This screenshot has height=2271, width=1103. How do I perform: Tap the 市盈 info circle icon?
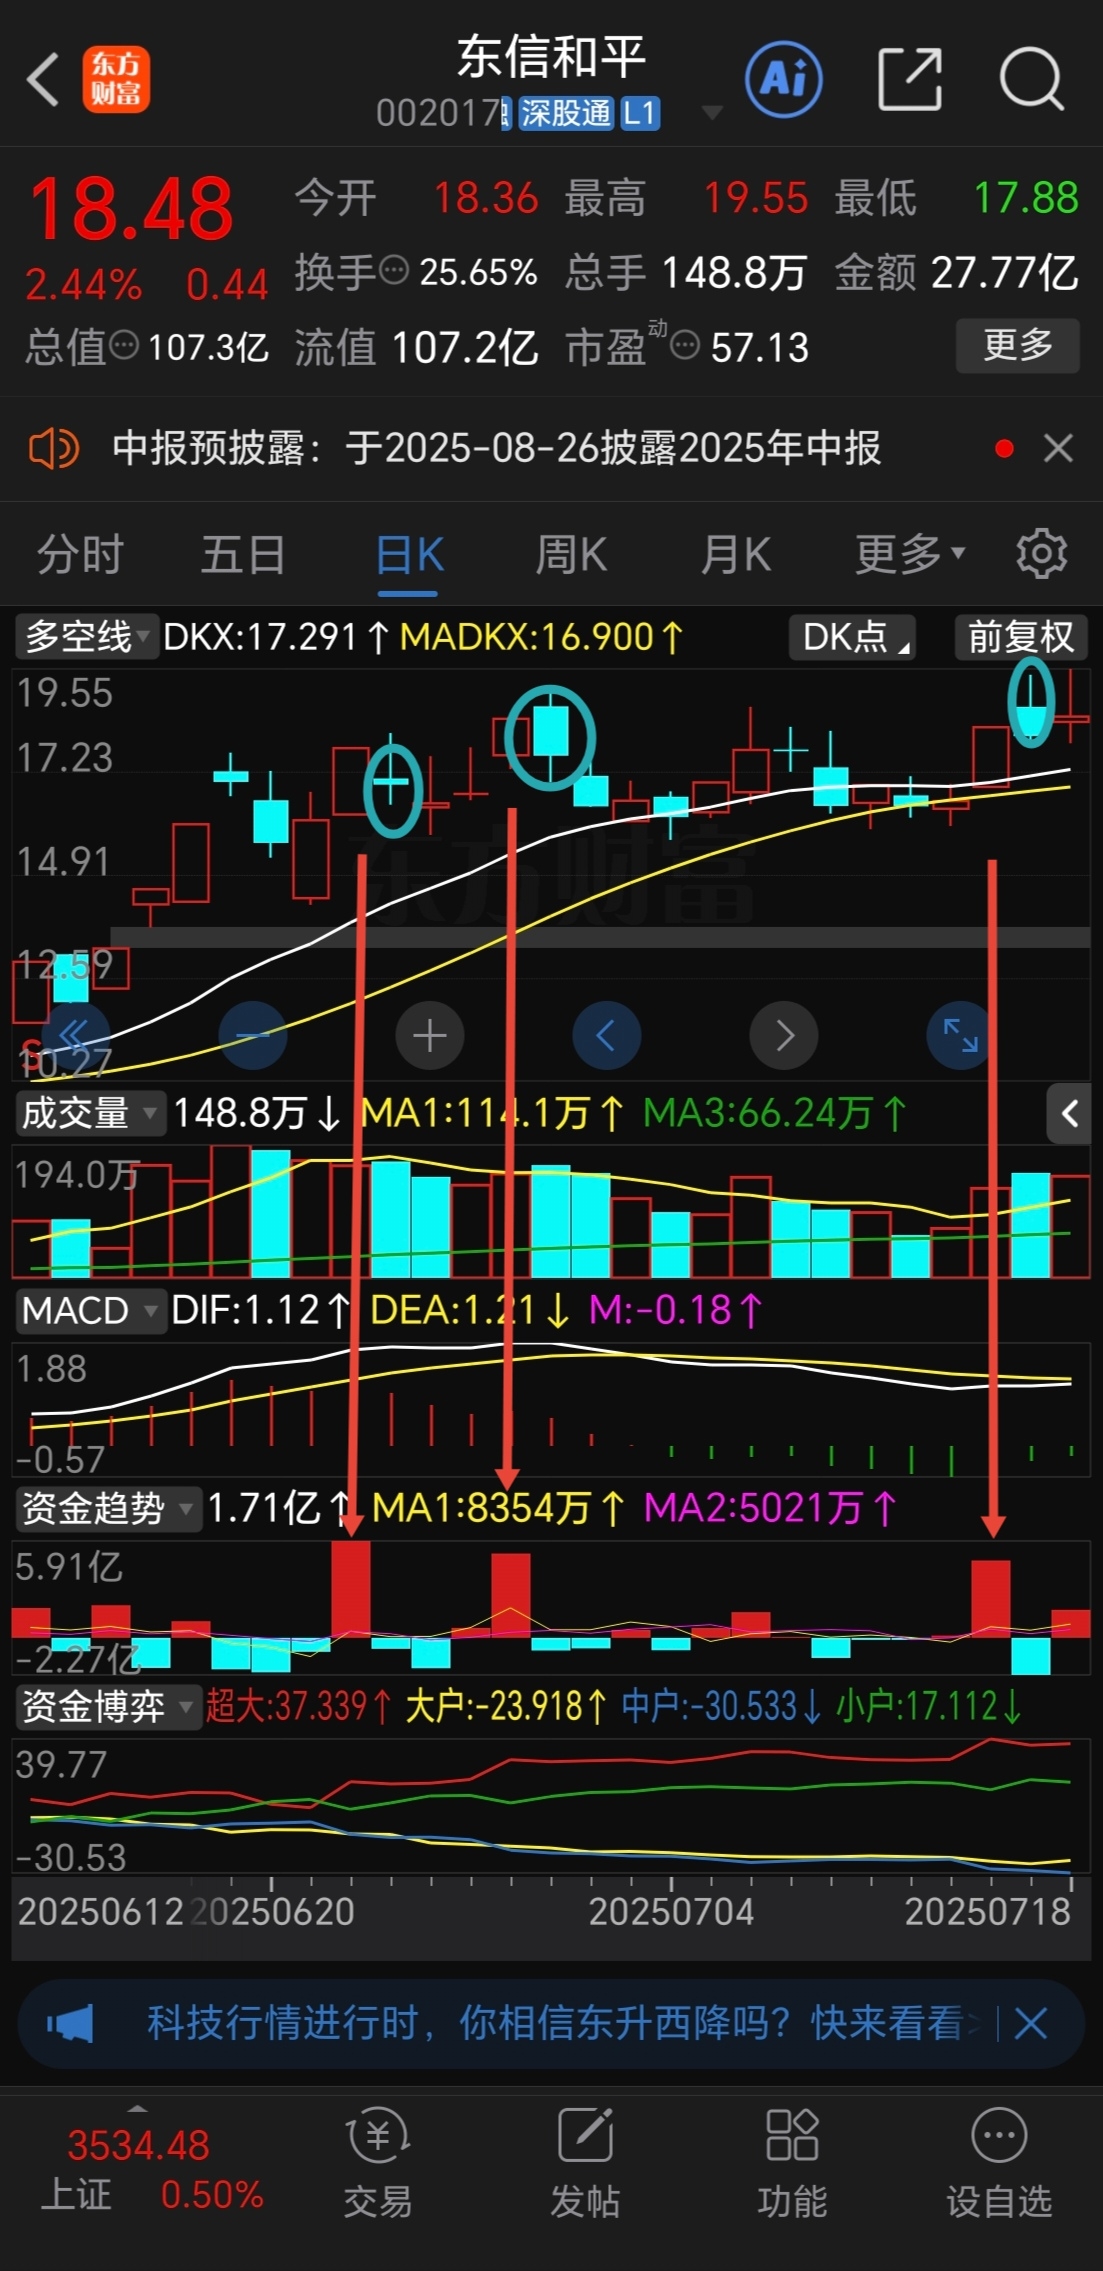[685, 346]
